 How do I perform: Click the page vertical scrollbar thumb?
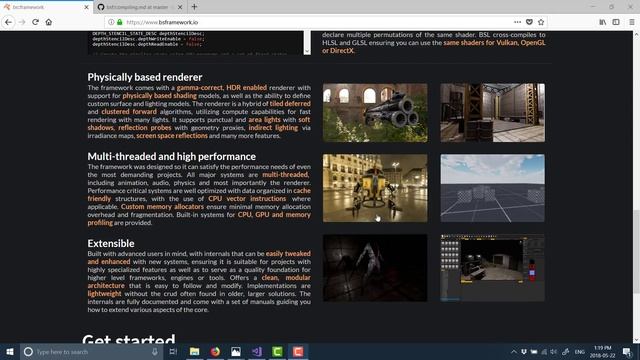636,253
